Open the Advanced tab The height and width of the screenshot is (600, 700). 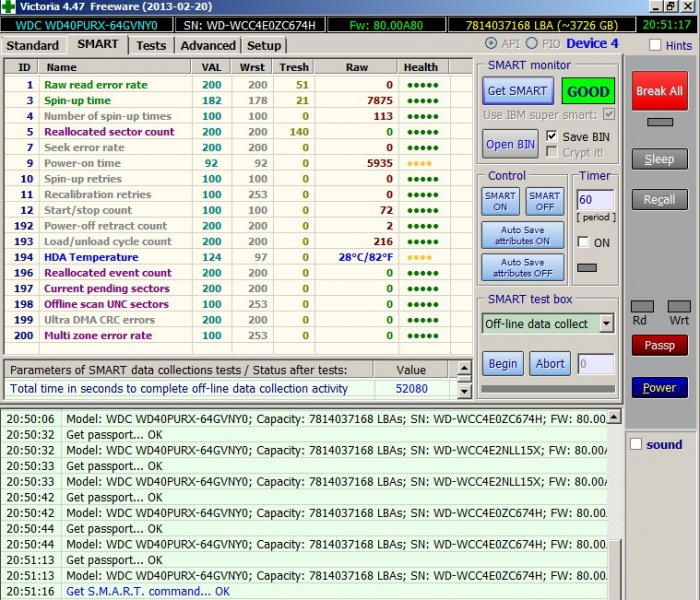coord(208,45)
